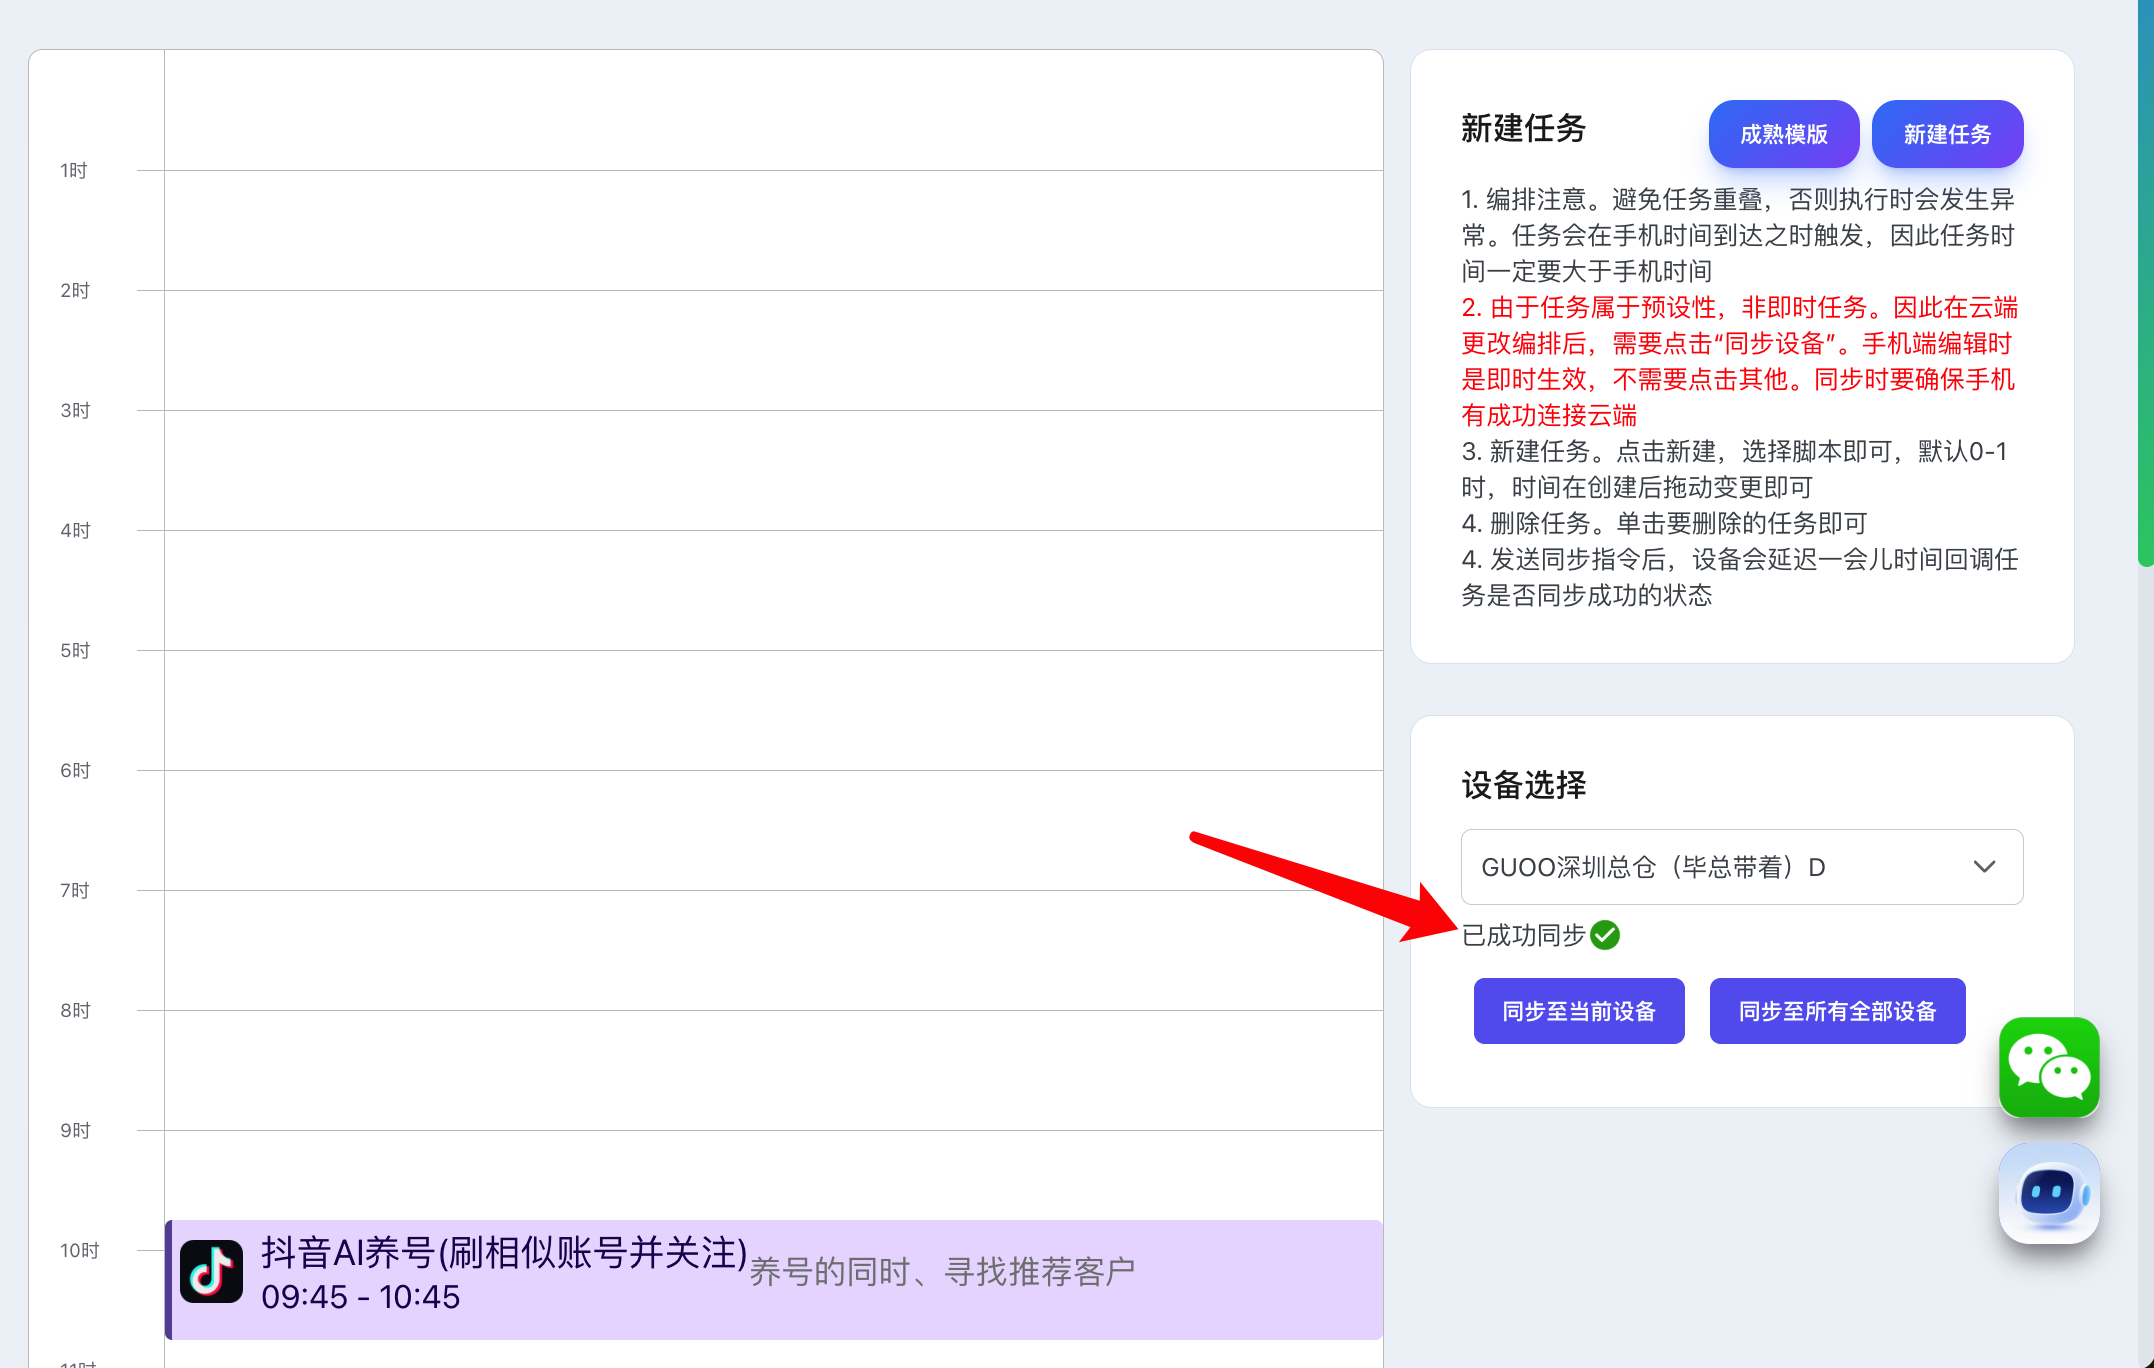This screenshot has height=1368, width=2154.
Task: Click the 成熟模版 button
Action: point(1783,134)
